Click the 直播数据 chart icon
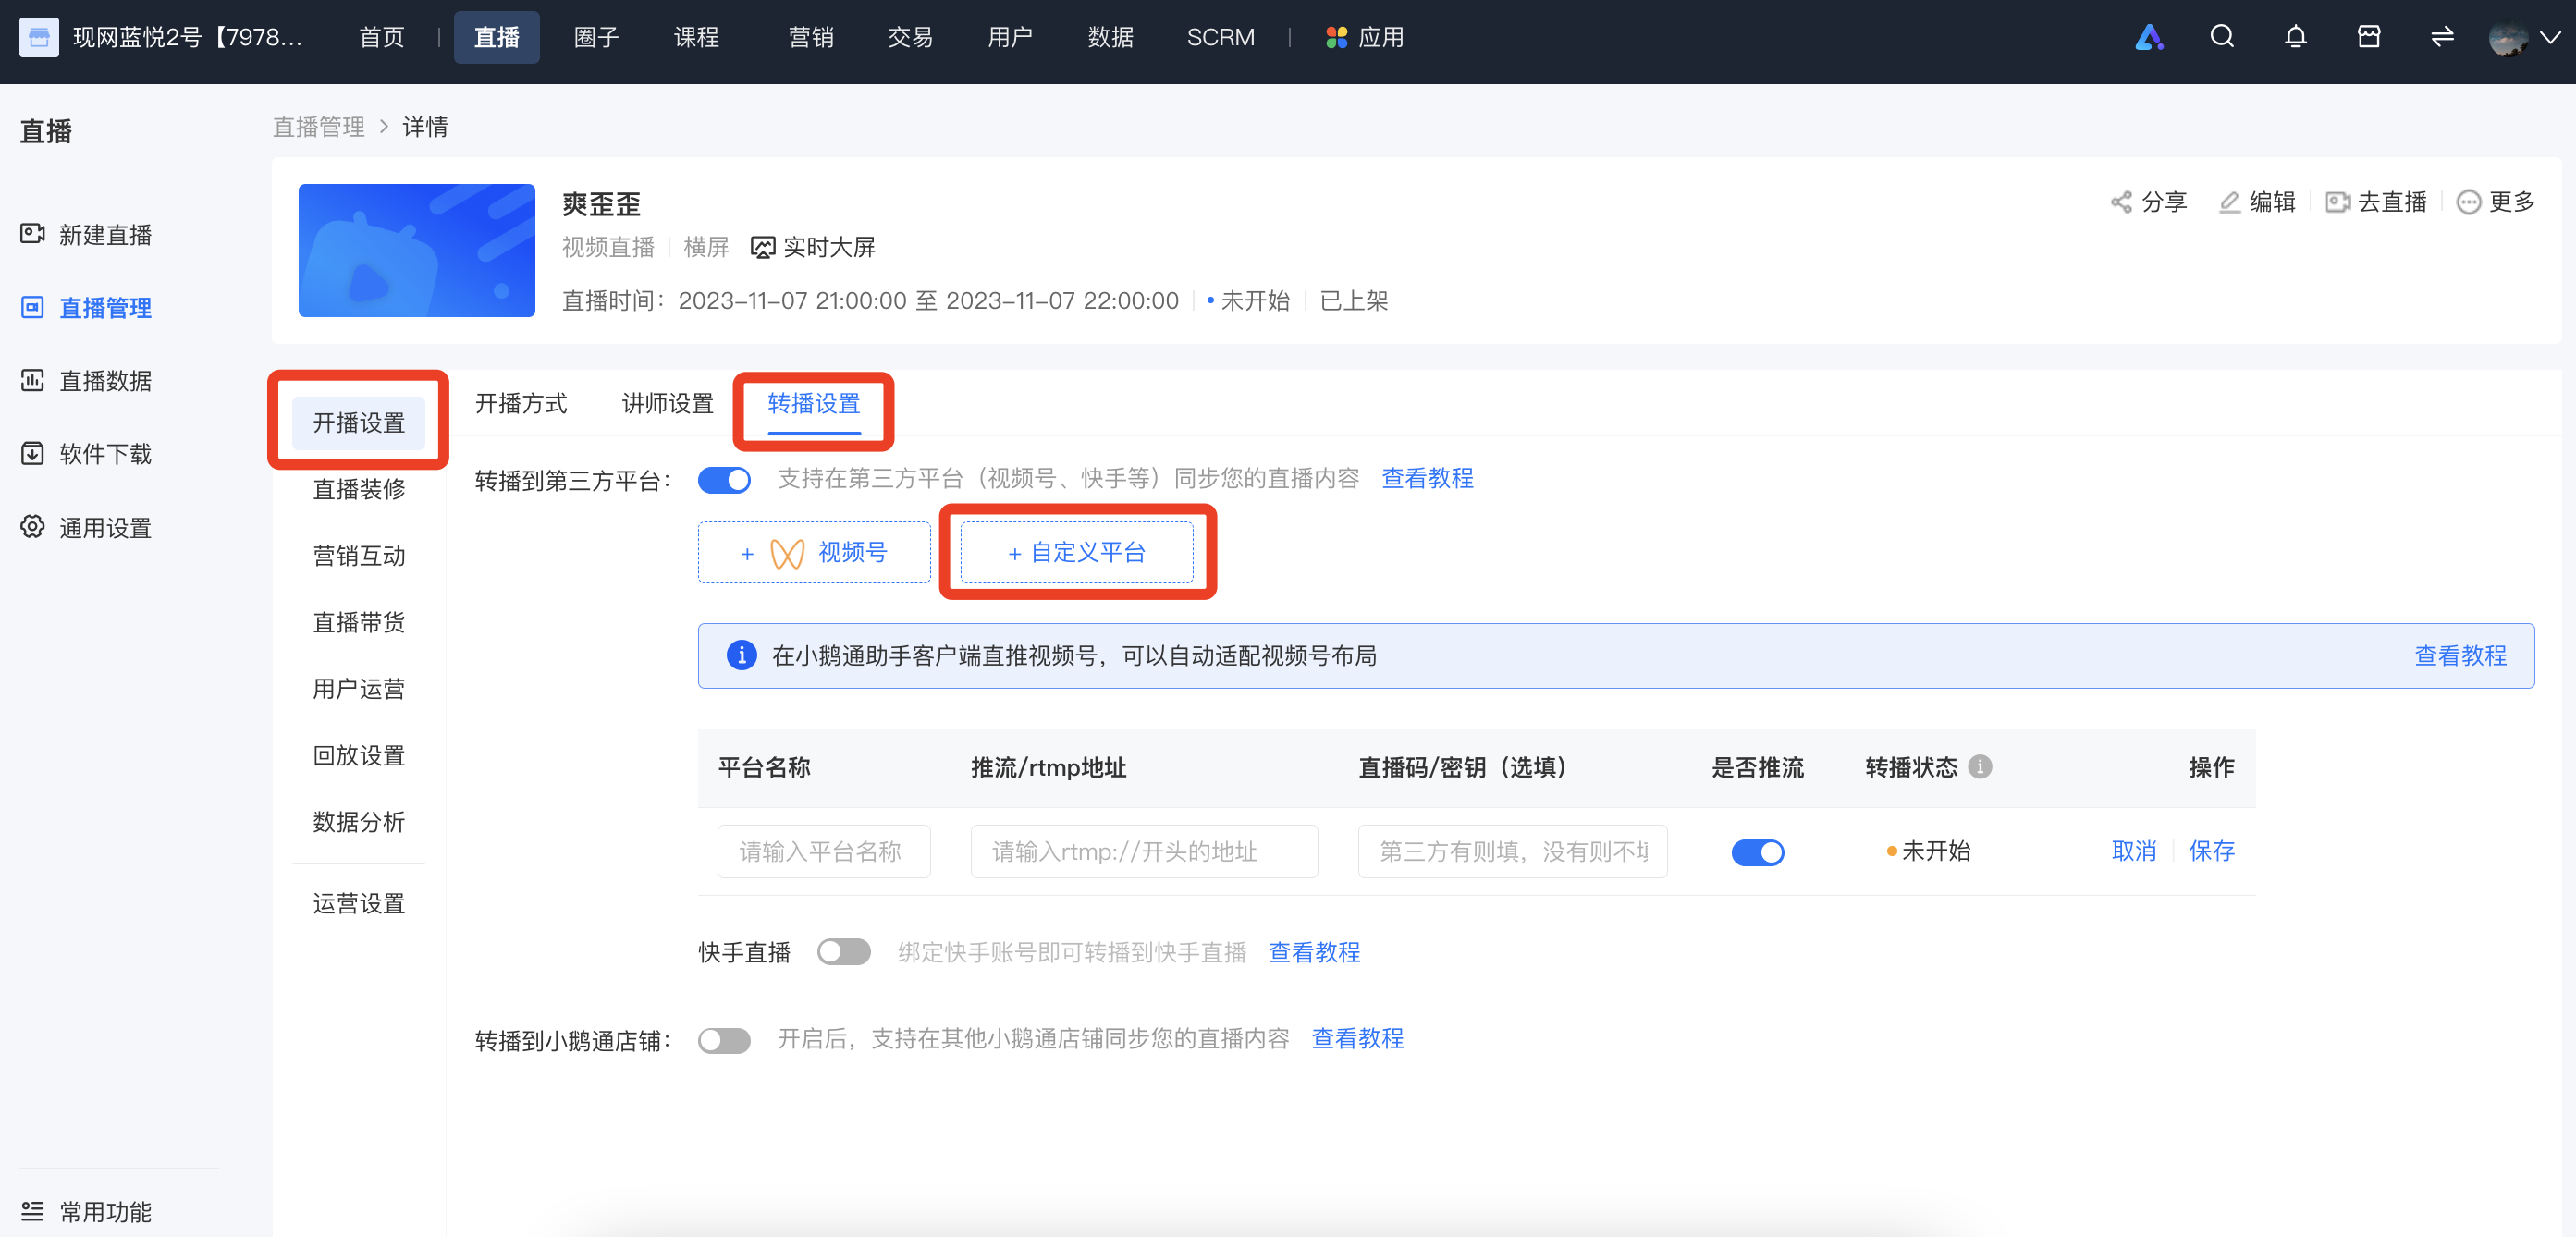Viewport: 2576px width, 1237px height. coord(33,380)
